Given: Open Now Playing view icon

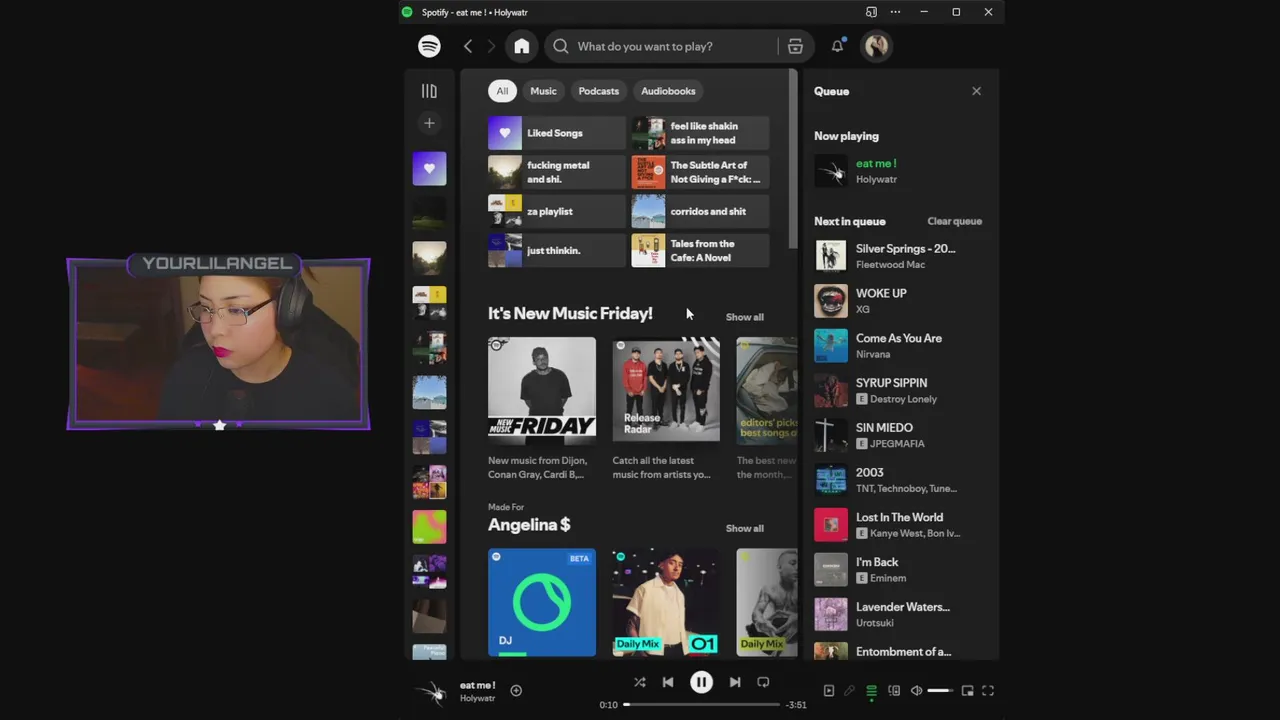Looking at the screenshot, I should pos(829,690).
